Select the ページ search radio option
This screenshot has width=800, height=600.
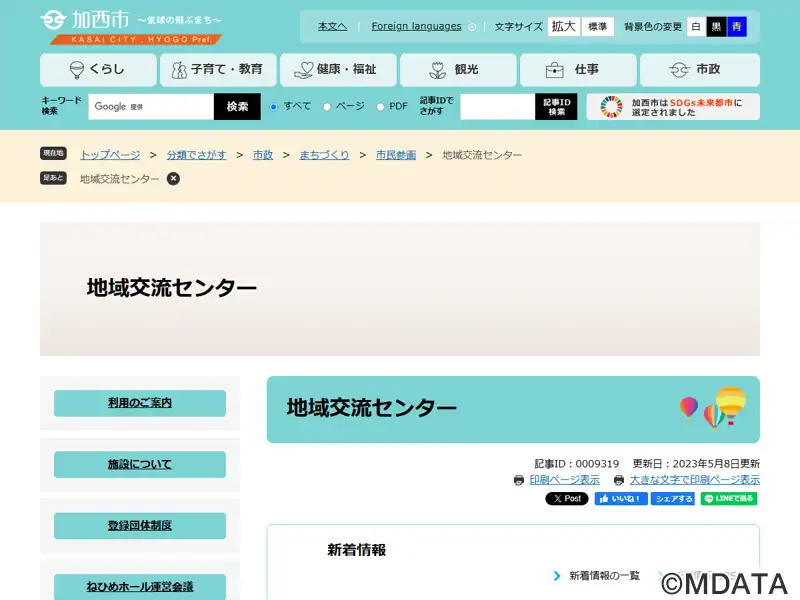(327, 107)
